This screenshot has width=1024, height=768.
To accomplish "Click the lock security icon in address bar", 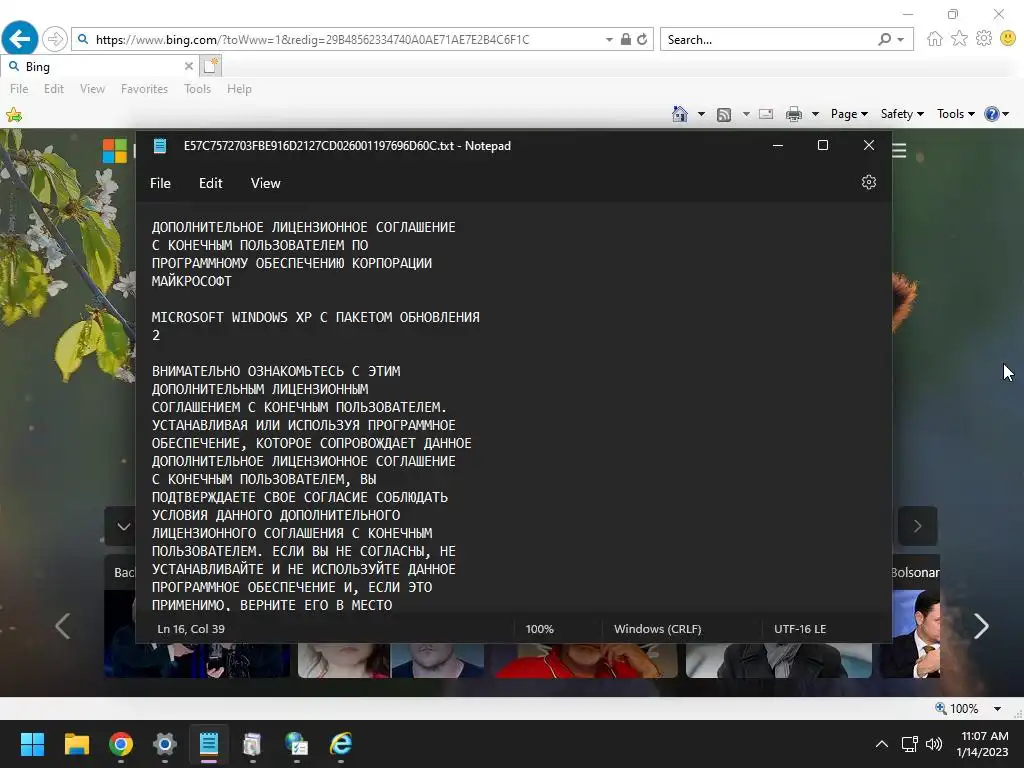I will 626,39.
